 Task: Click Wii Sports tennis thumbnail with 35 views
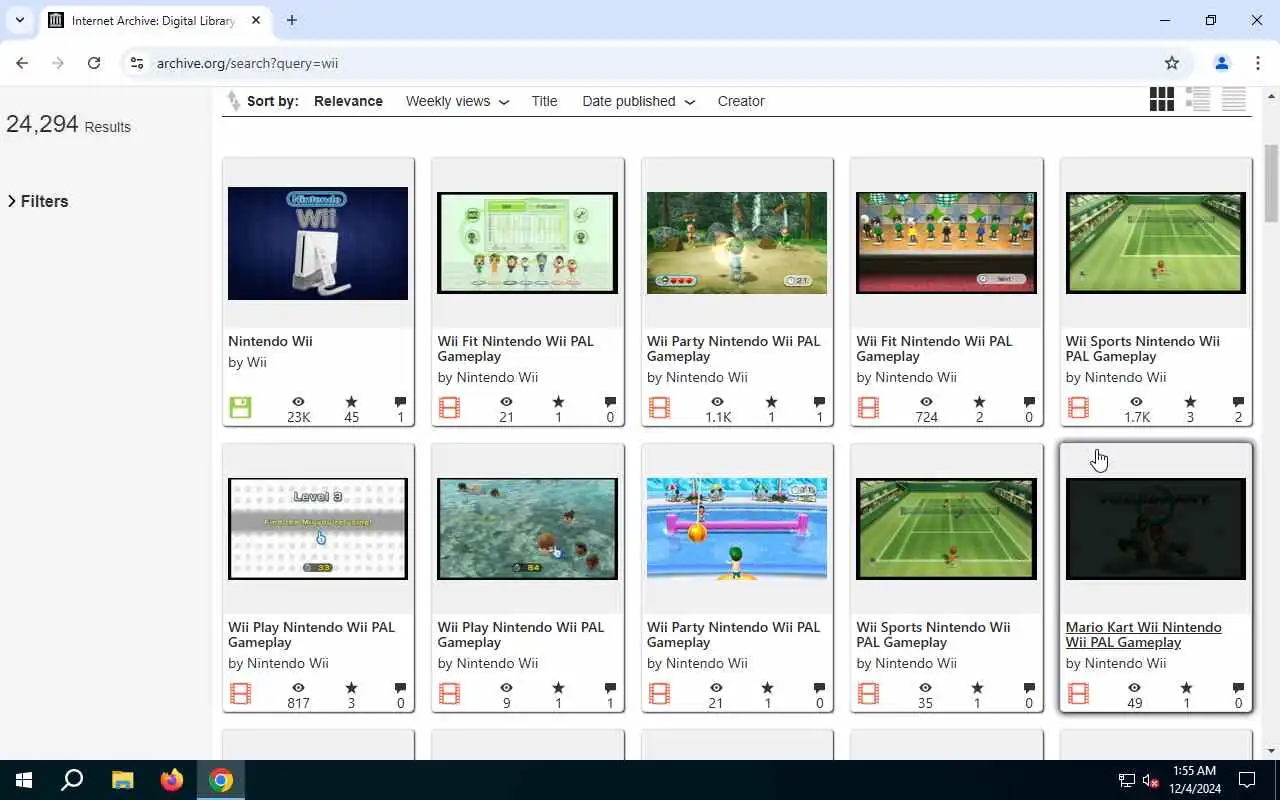tap(946, 529)
